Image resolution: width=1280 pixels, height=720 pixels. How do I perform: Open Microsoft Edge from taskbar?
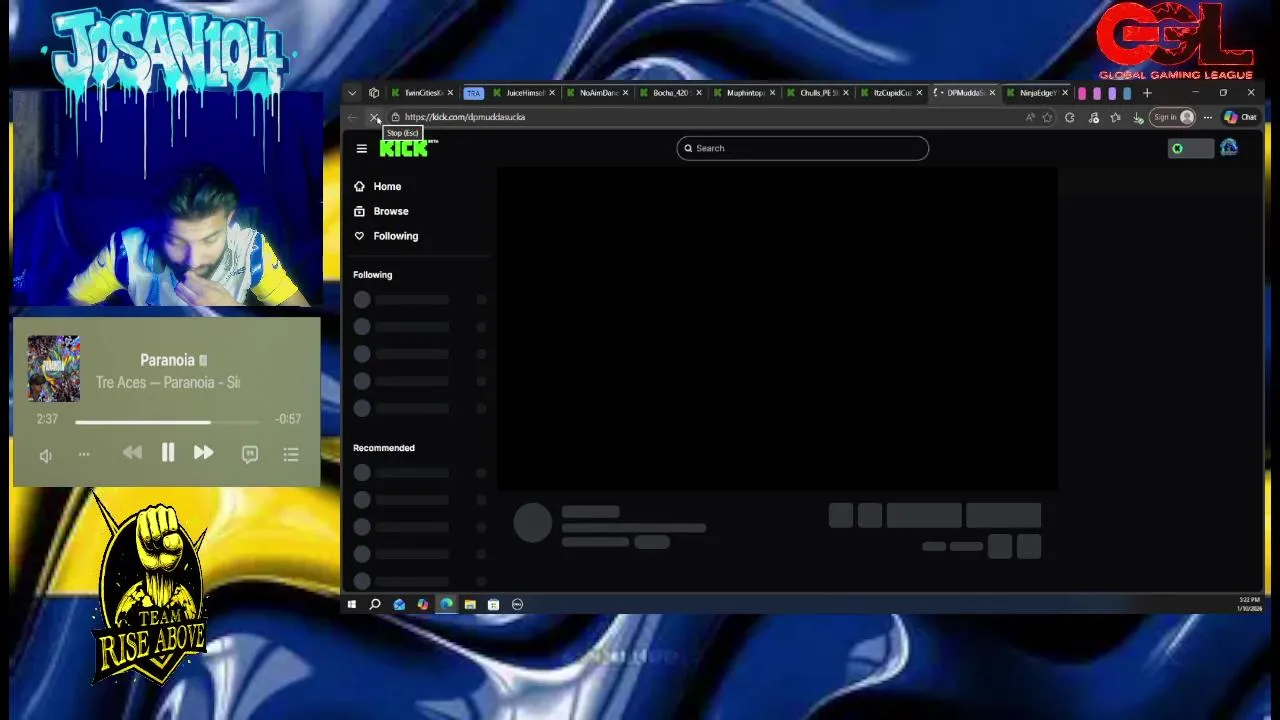pos(446,604)
